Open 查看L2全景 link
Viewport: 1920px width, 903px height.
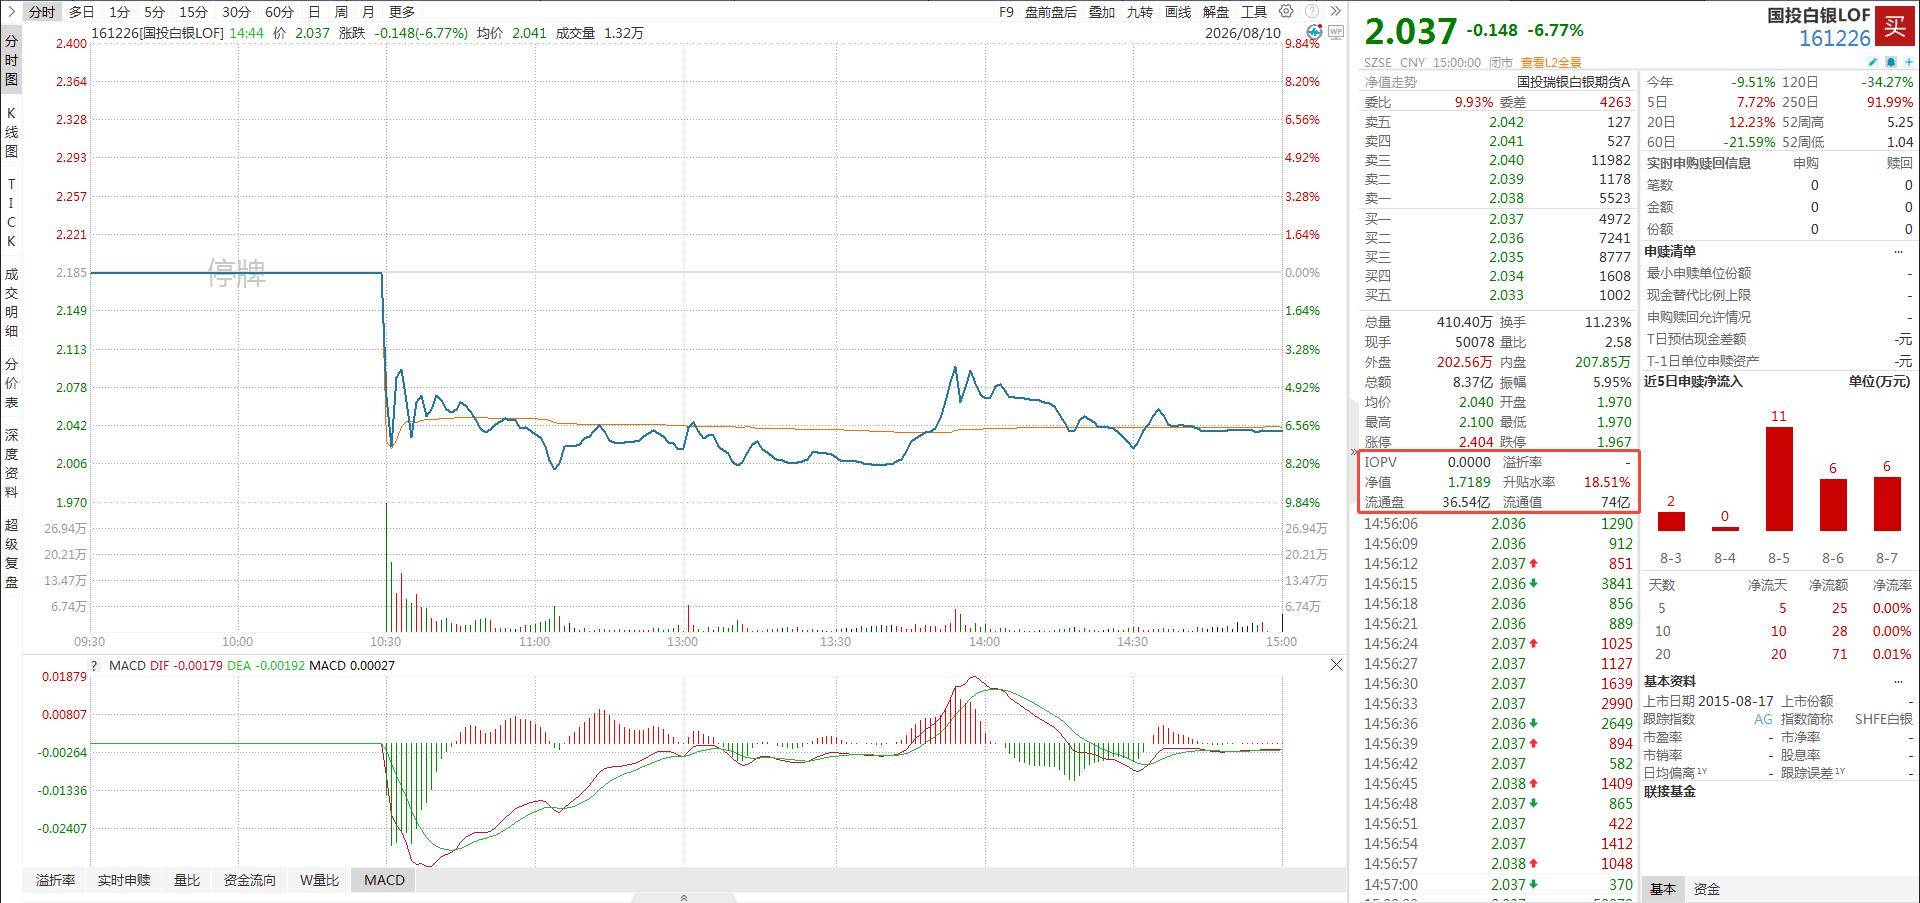point(1551,62)
